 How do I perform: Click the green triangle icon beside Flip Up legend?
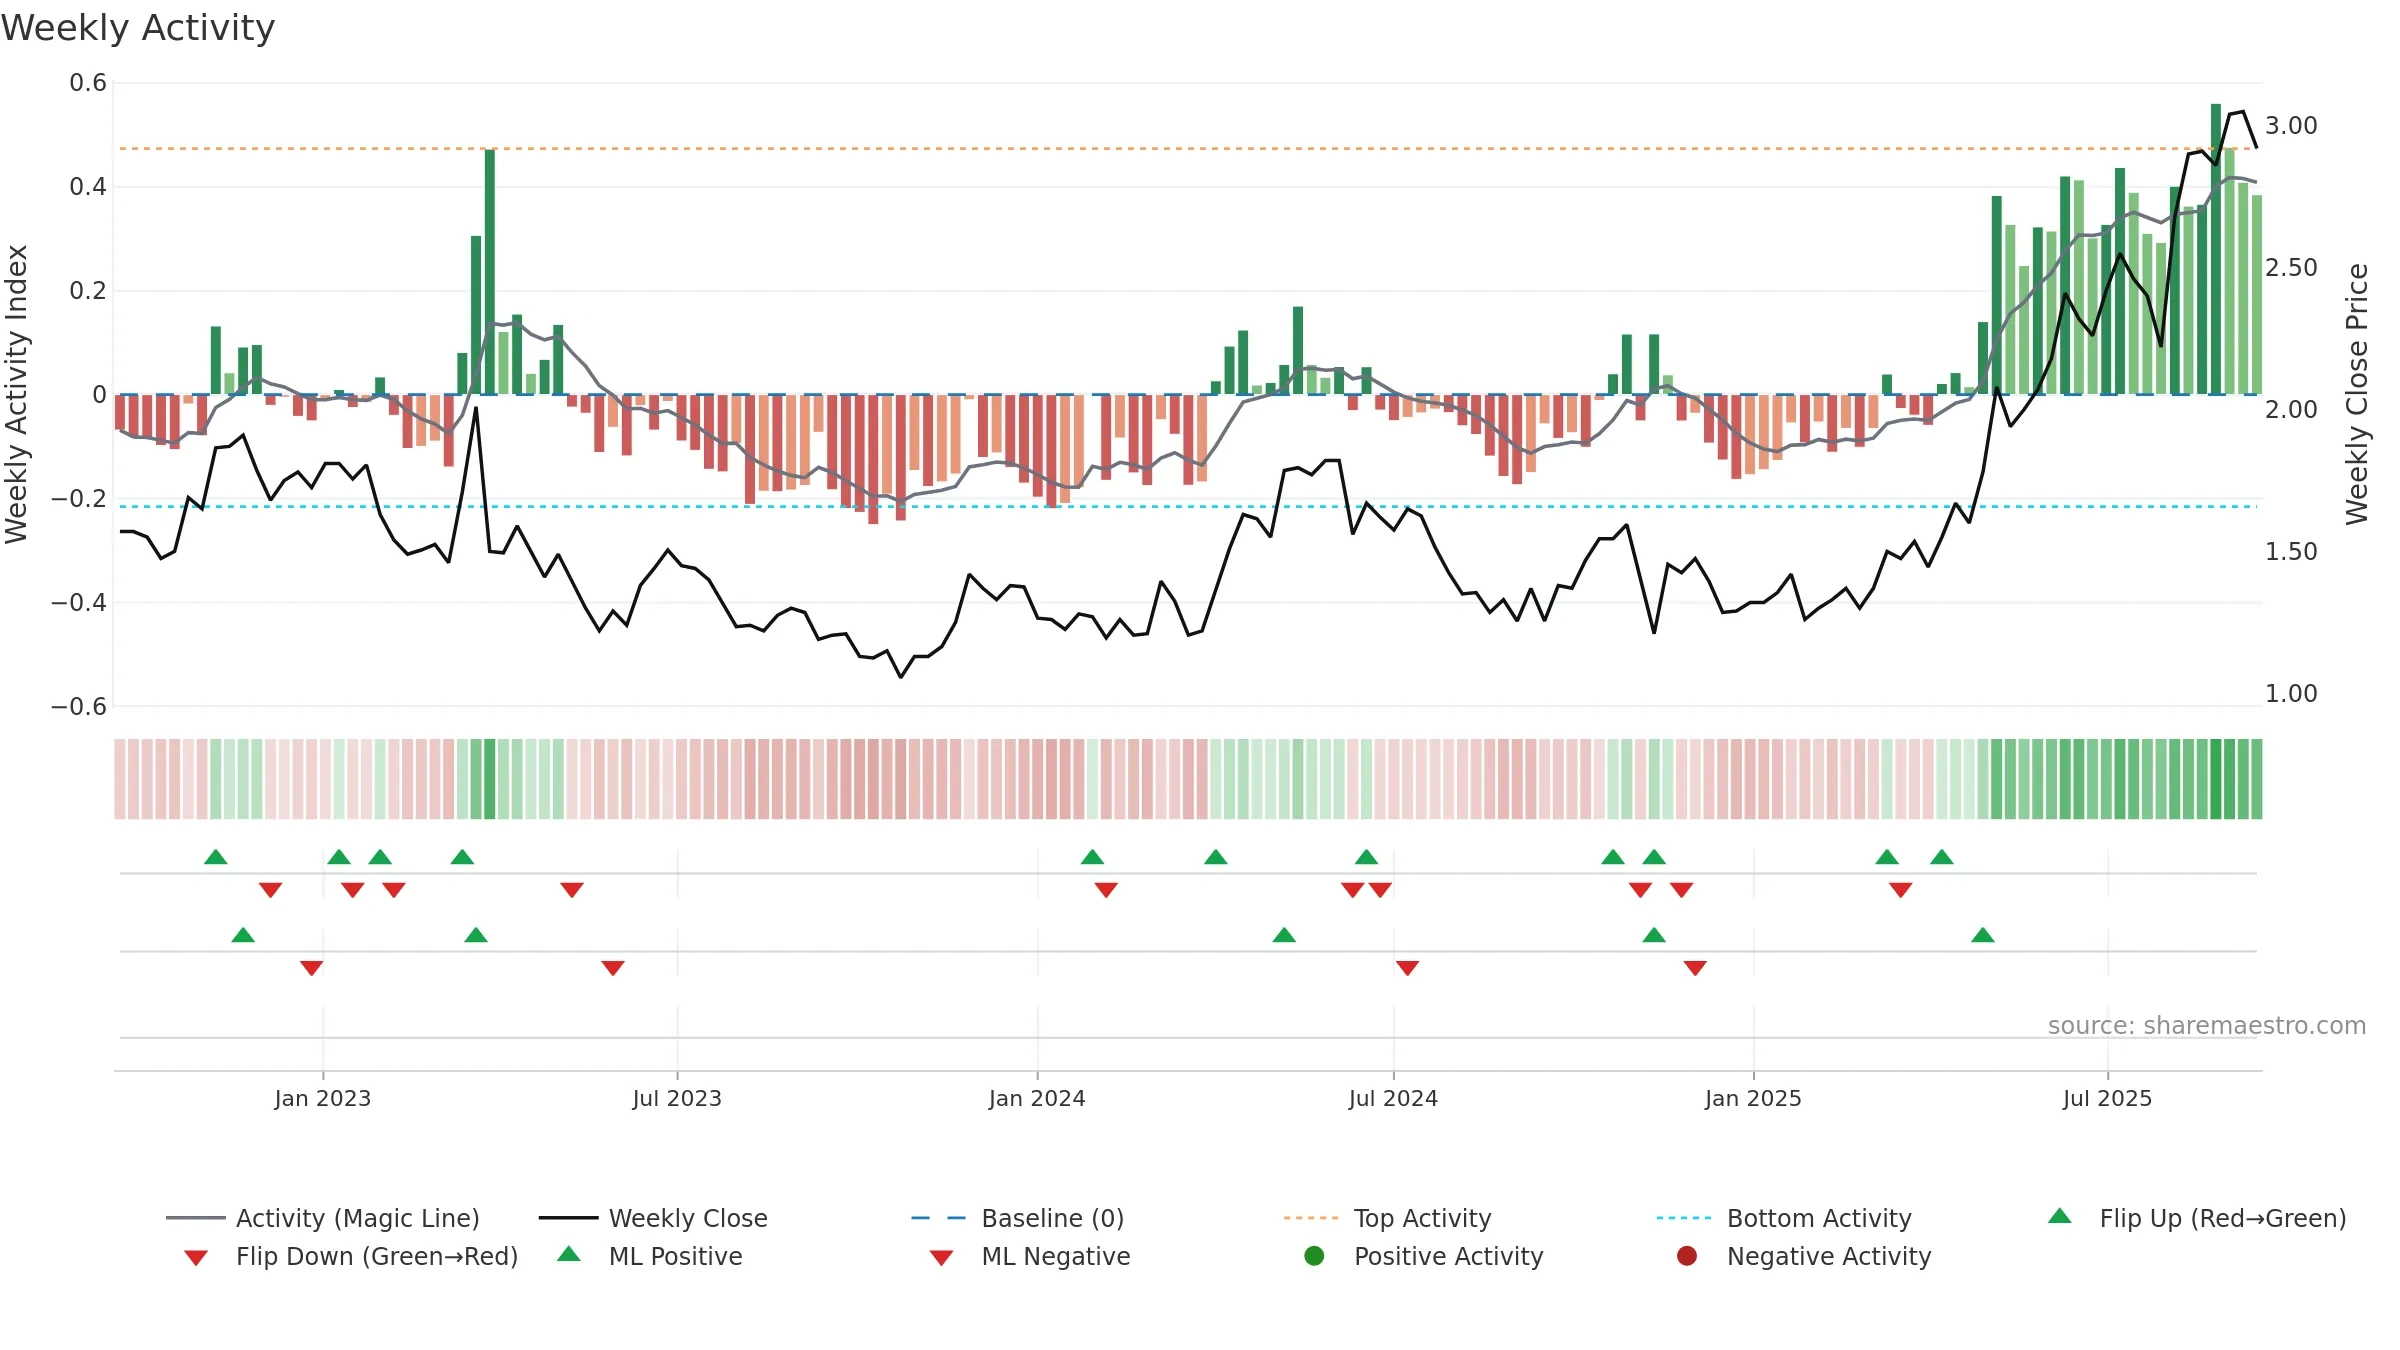click(x=2060, y=1216)
